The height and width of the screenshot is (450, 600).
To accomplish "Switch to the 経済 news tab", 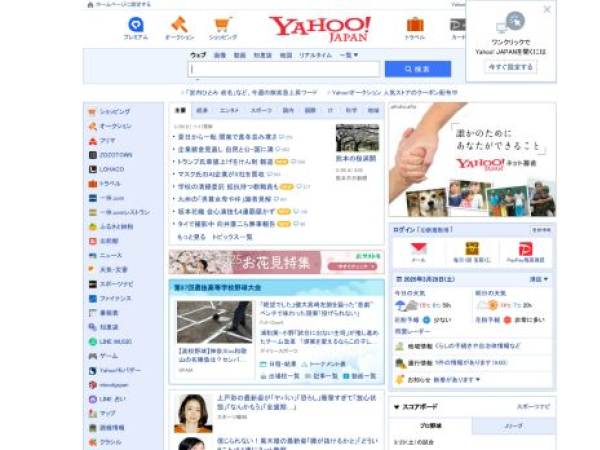I will pos(202,111).
